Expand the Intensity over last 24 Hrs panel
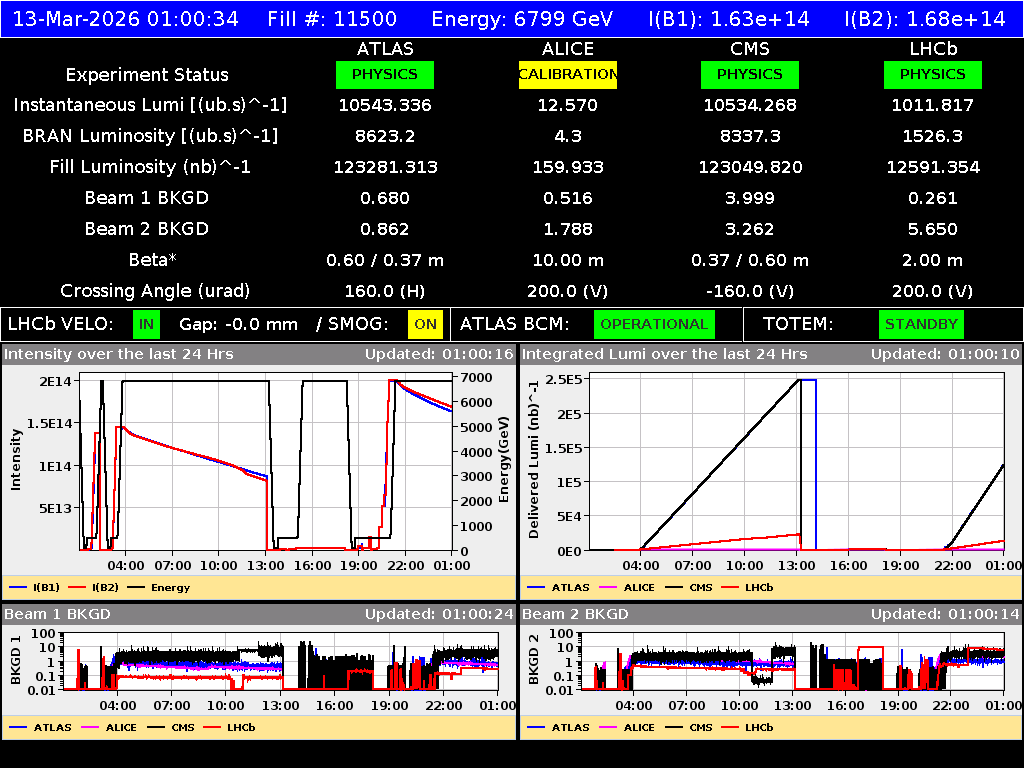 (x=120, y=353)
